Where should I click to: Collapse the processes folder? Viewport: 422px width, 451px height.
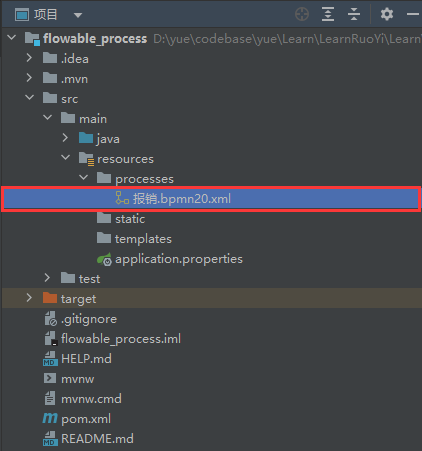(83, 177)
